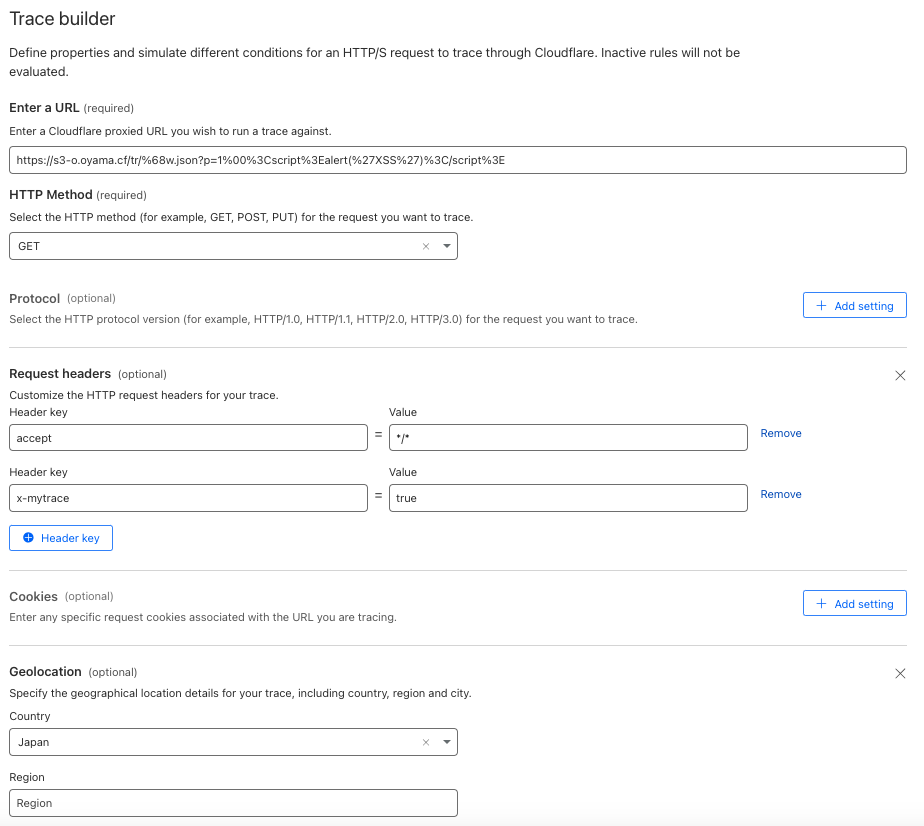Click the 'Country' field label
This screenshot has height=826, width=924.
[x=30, y=716]
